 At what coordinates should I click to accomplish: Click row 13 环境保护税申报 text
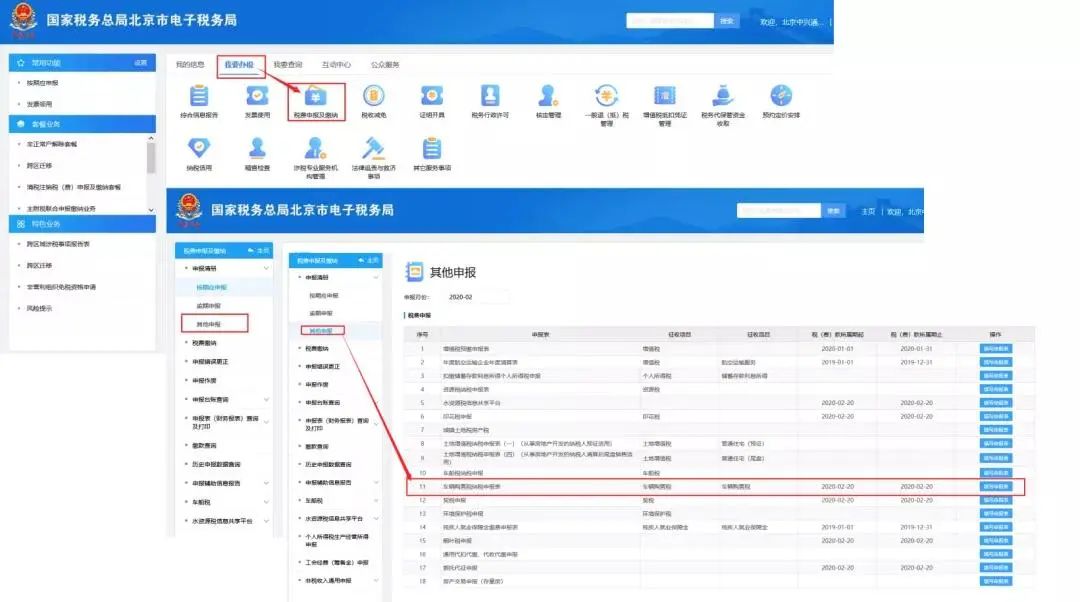click(463, 514)
